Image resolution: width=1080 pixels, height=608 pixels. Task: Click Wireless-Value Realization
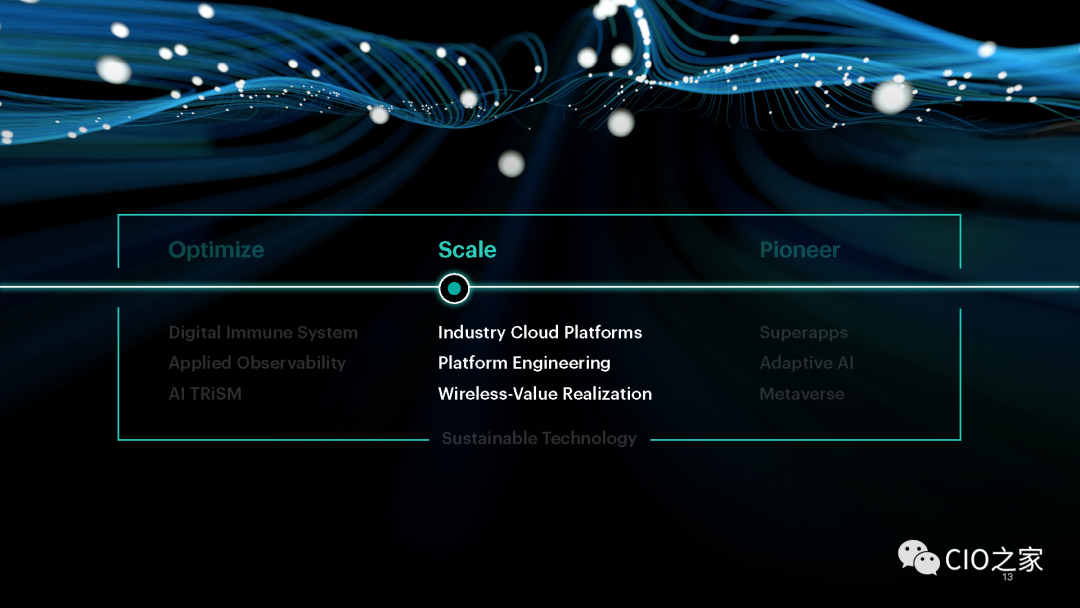545,394
